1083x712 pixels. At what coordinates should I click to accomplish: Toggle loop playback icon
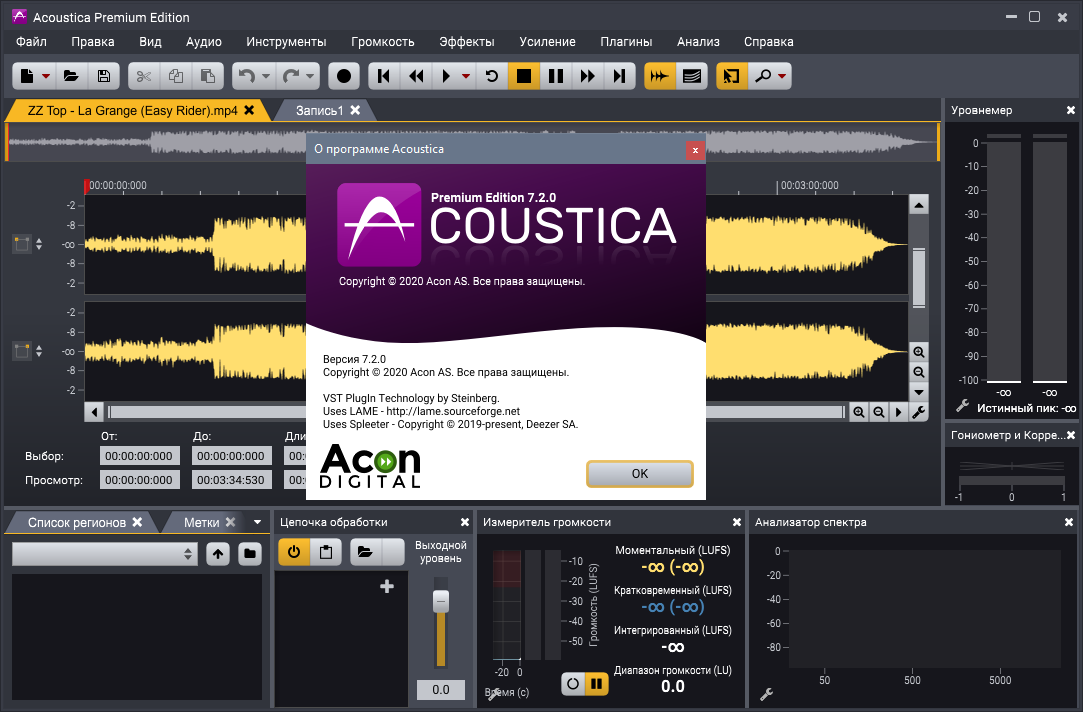coord(492,76)
